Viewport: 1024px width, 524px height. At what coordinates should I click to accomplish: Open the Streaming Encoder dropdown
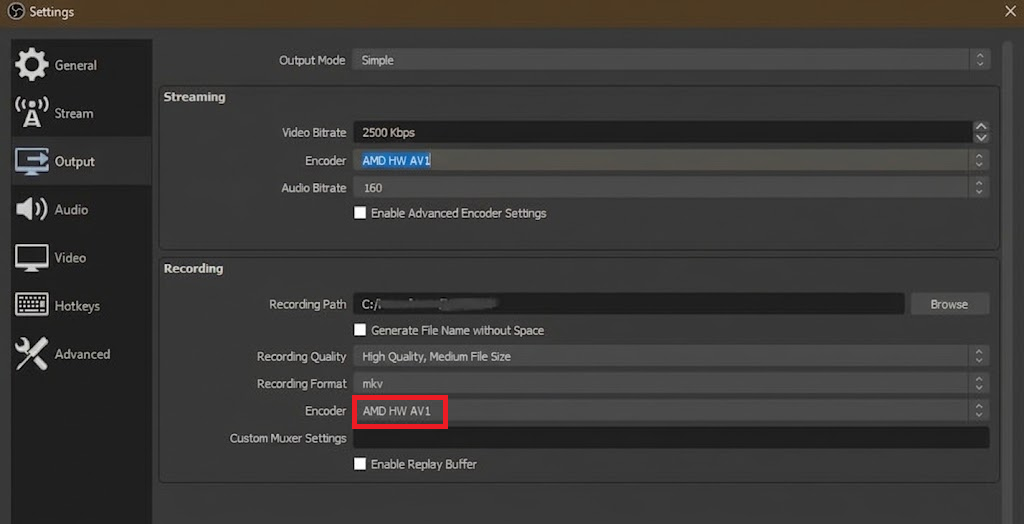click(x=671, y=160)
